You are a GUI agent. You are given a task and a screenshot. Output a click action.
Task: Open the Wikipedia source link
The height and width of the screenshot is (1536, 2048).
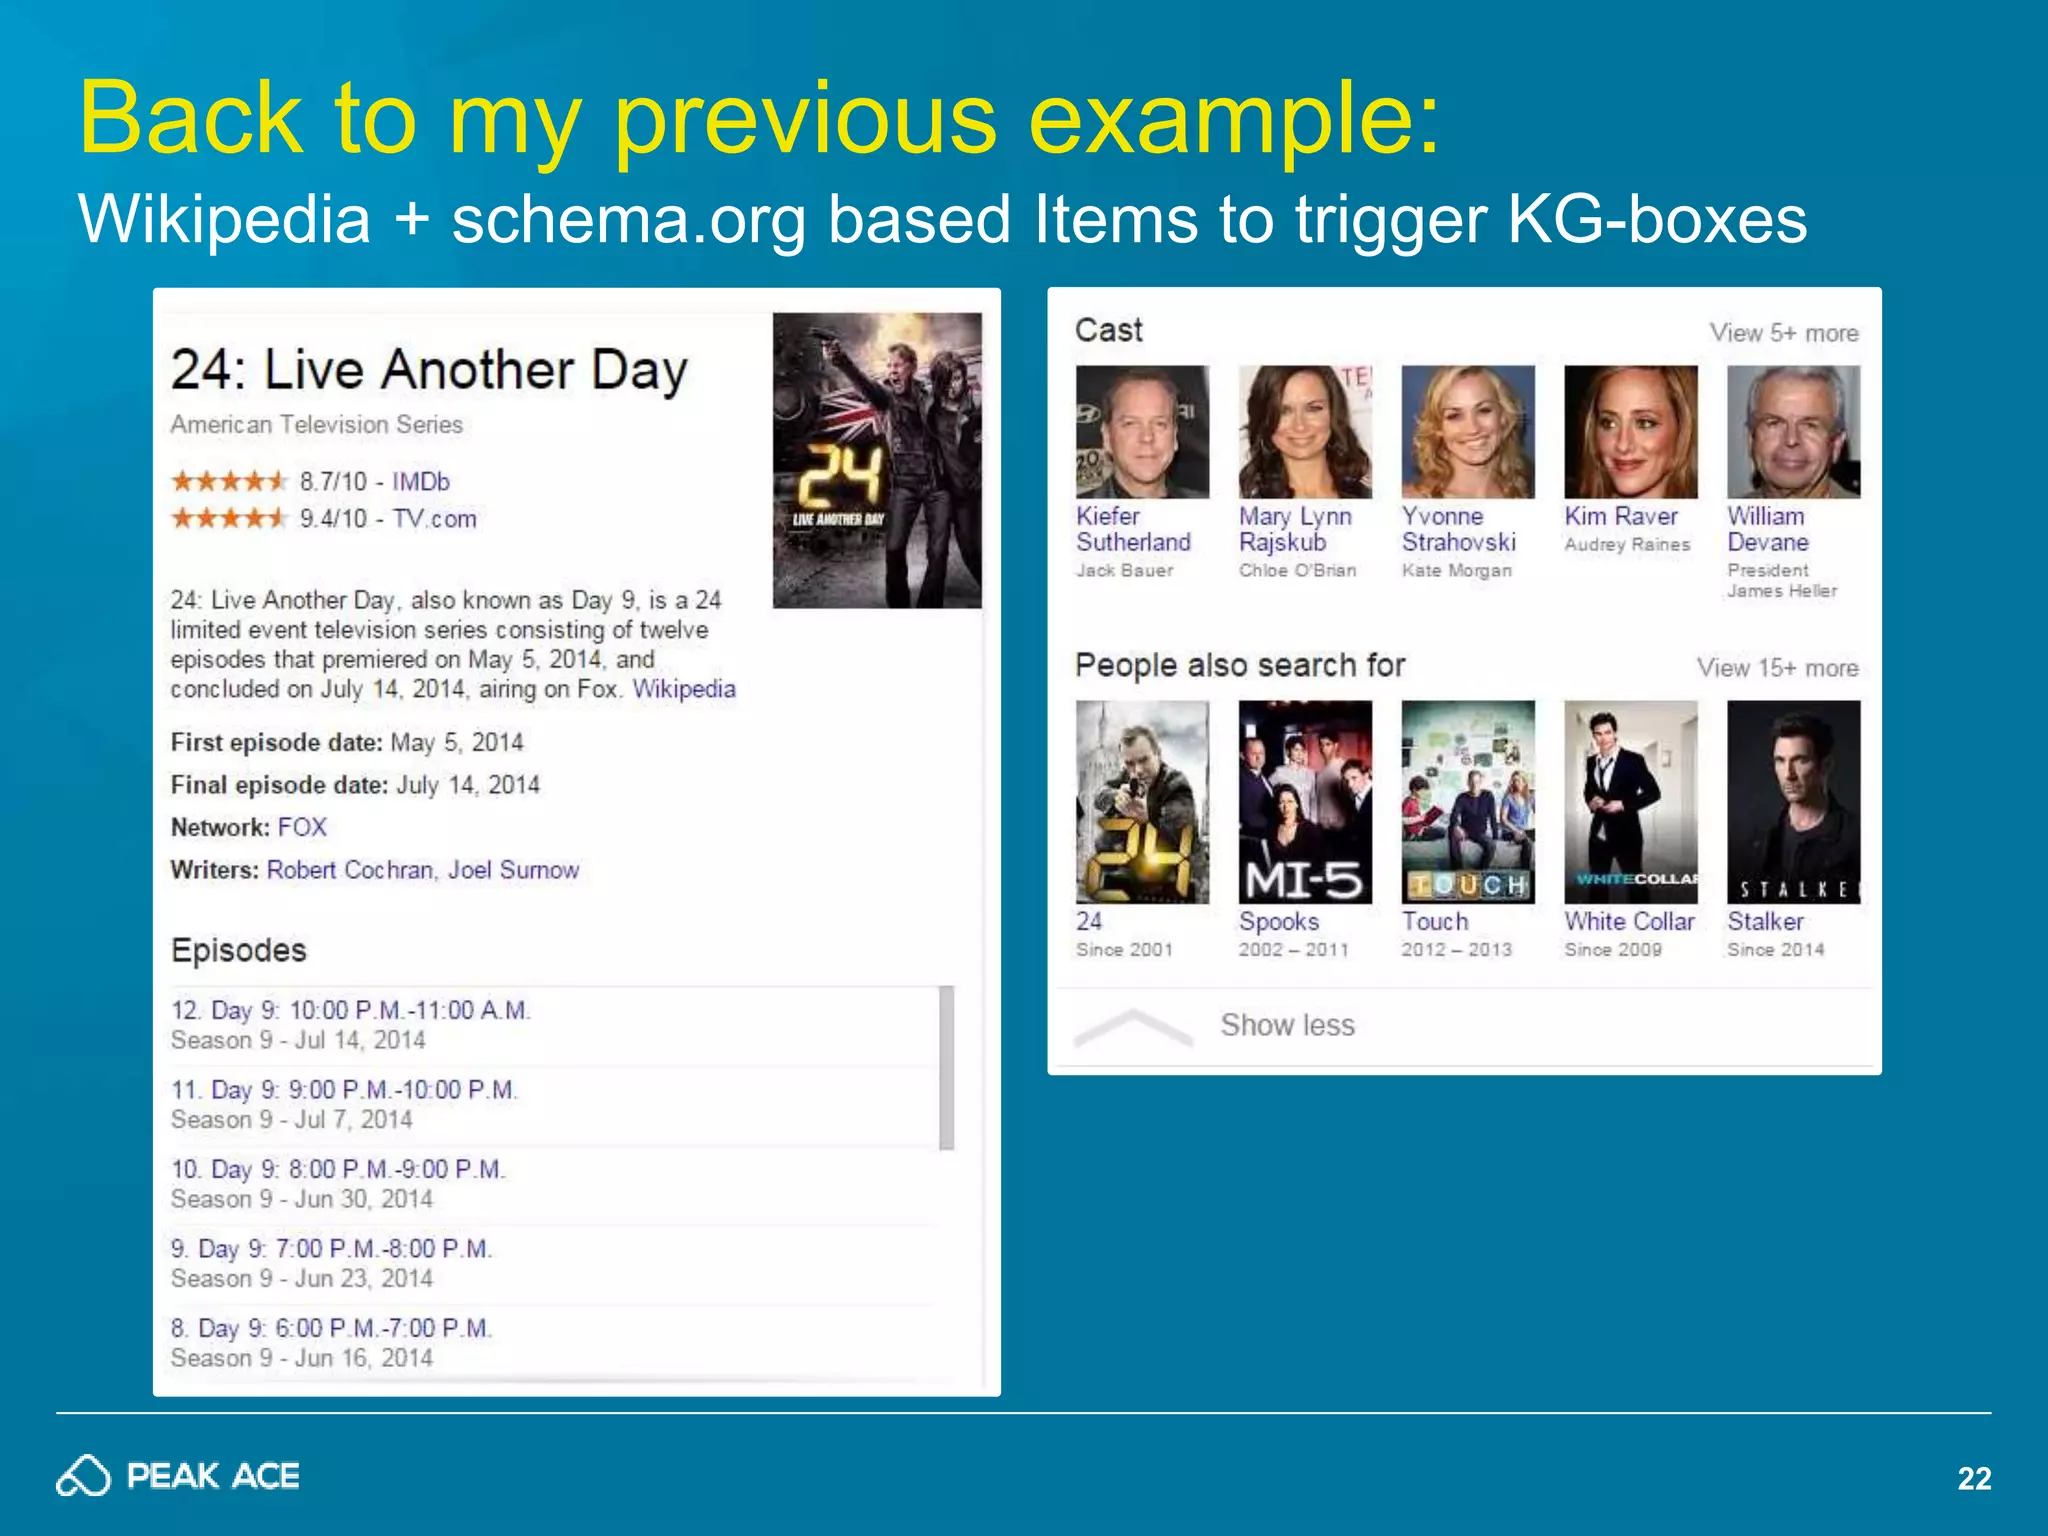pos(684,689)
